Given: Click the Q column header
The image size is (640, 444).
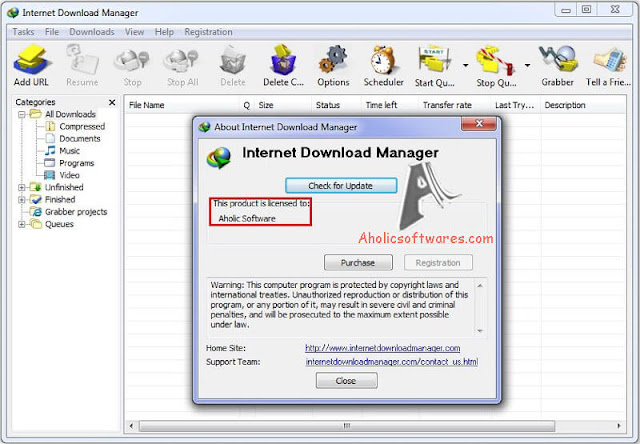Looking at the screenshot, I should click(247, 105).
